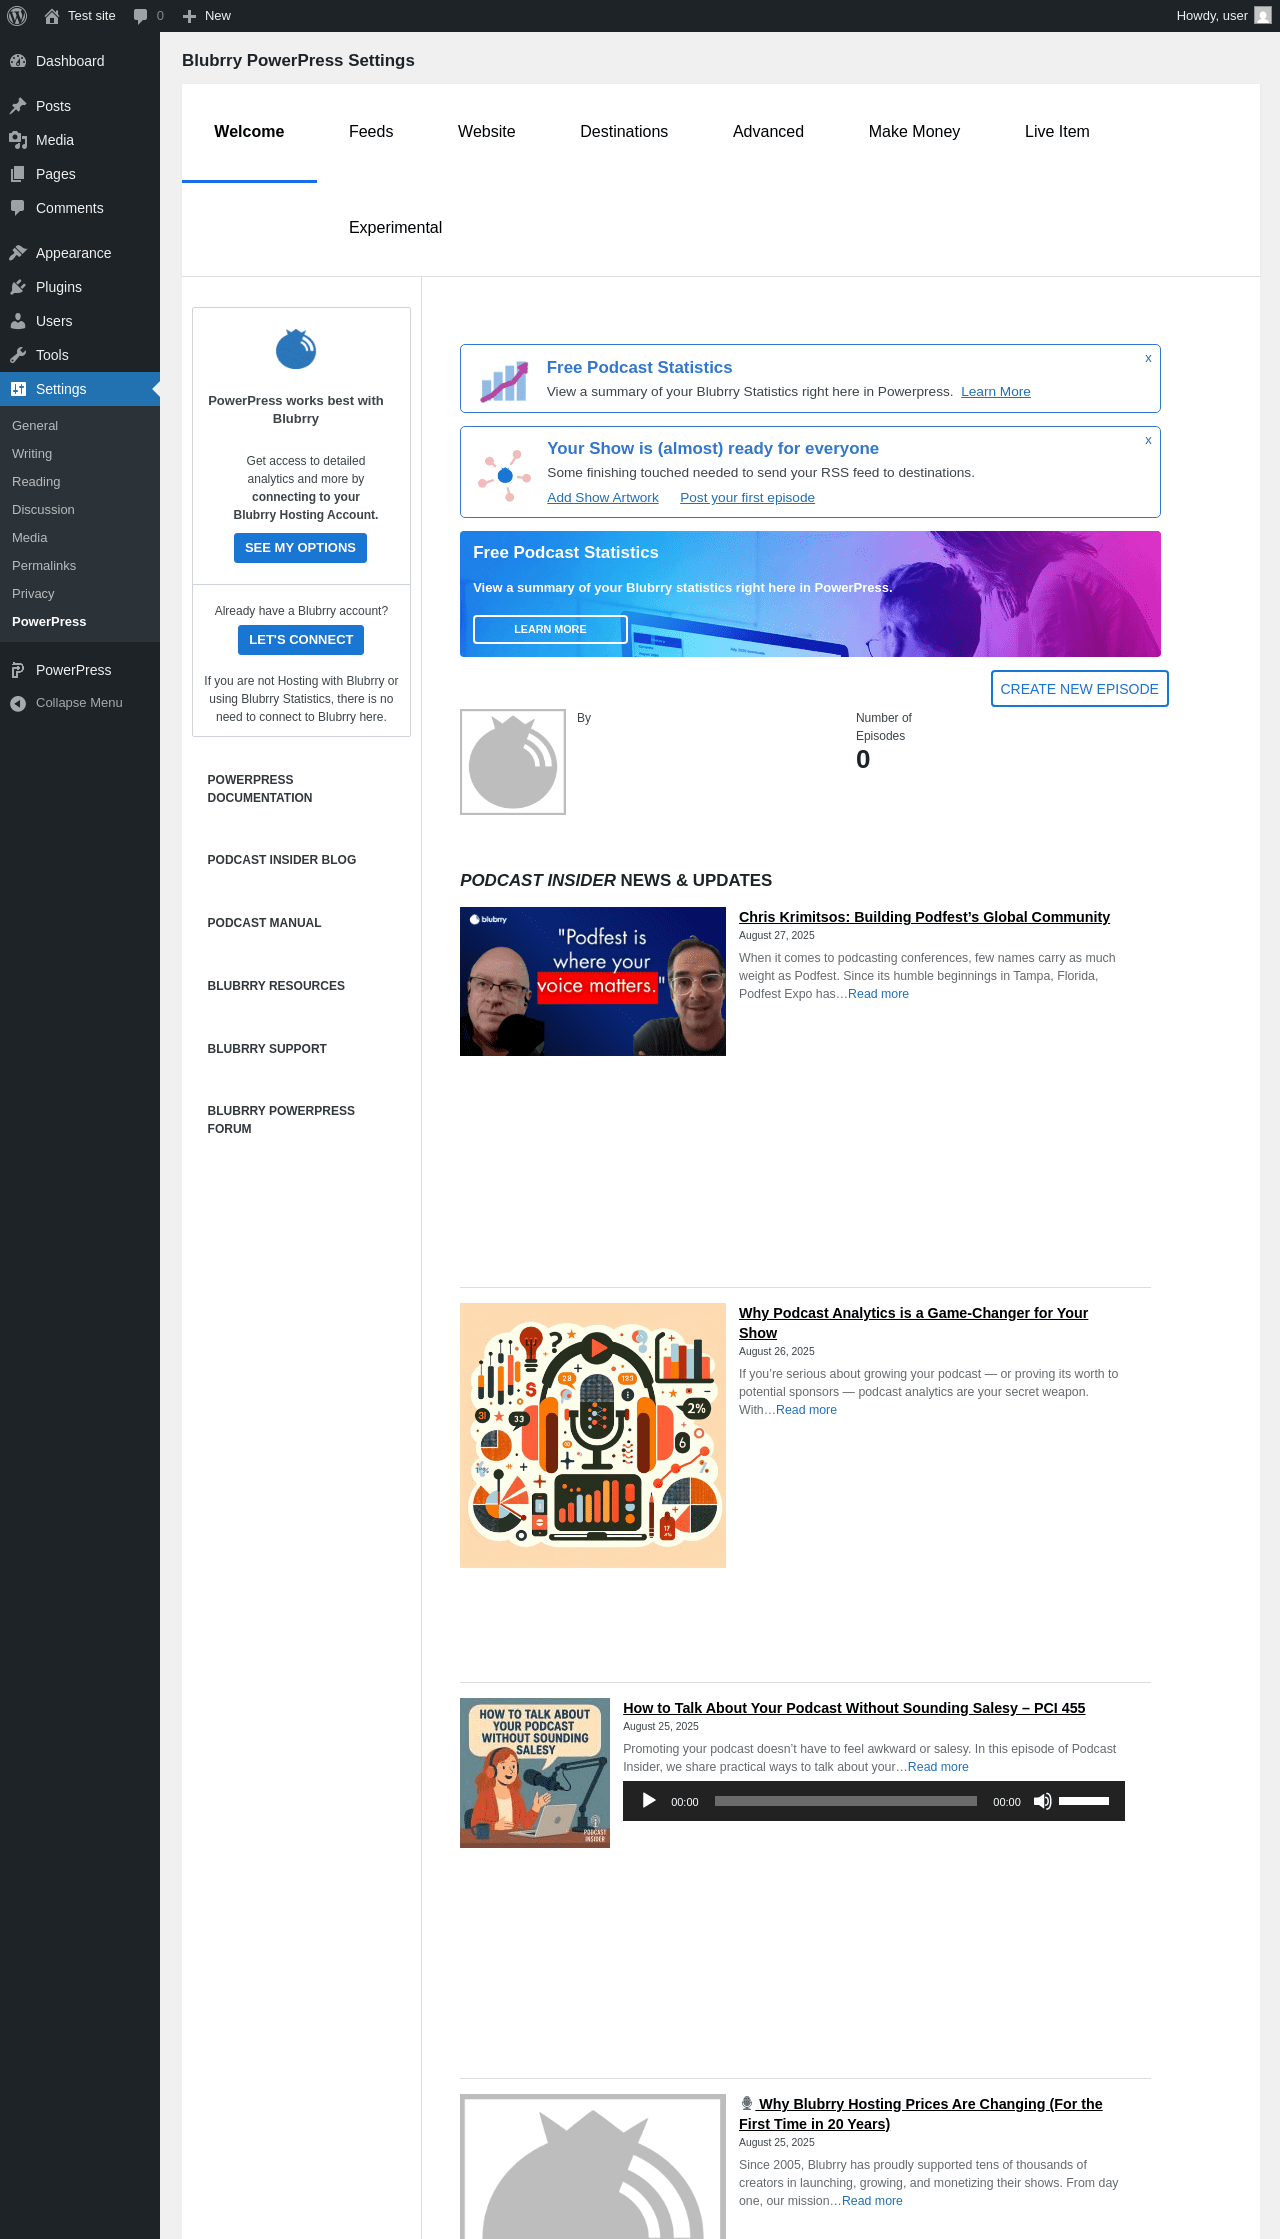Open the PowerPress top-level menu icon
Screen dimensions: 1280x2239
point(18,670)
